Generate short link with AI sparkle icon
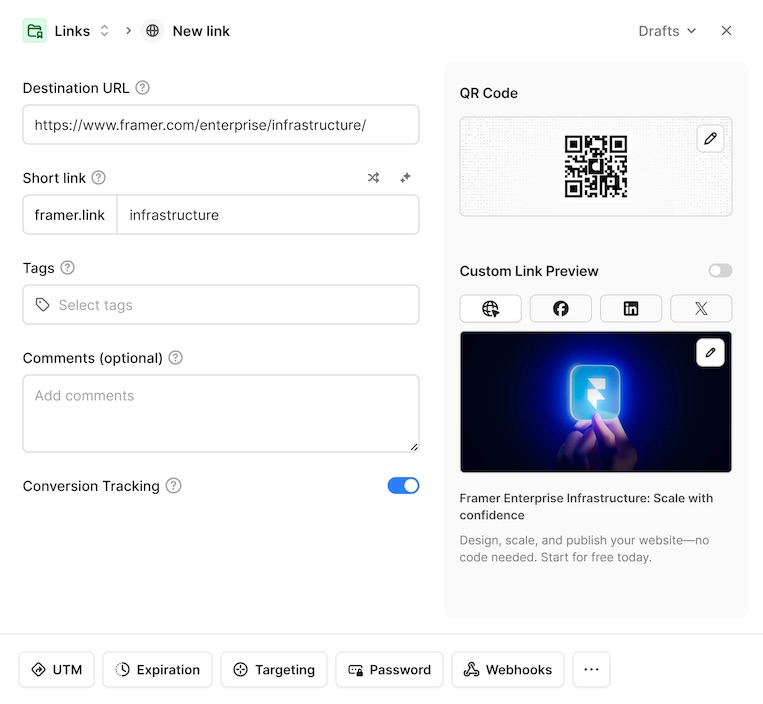 click(405, 178)
